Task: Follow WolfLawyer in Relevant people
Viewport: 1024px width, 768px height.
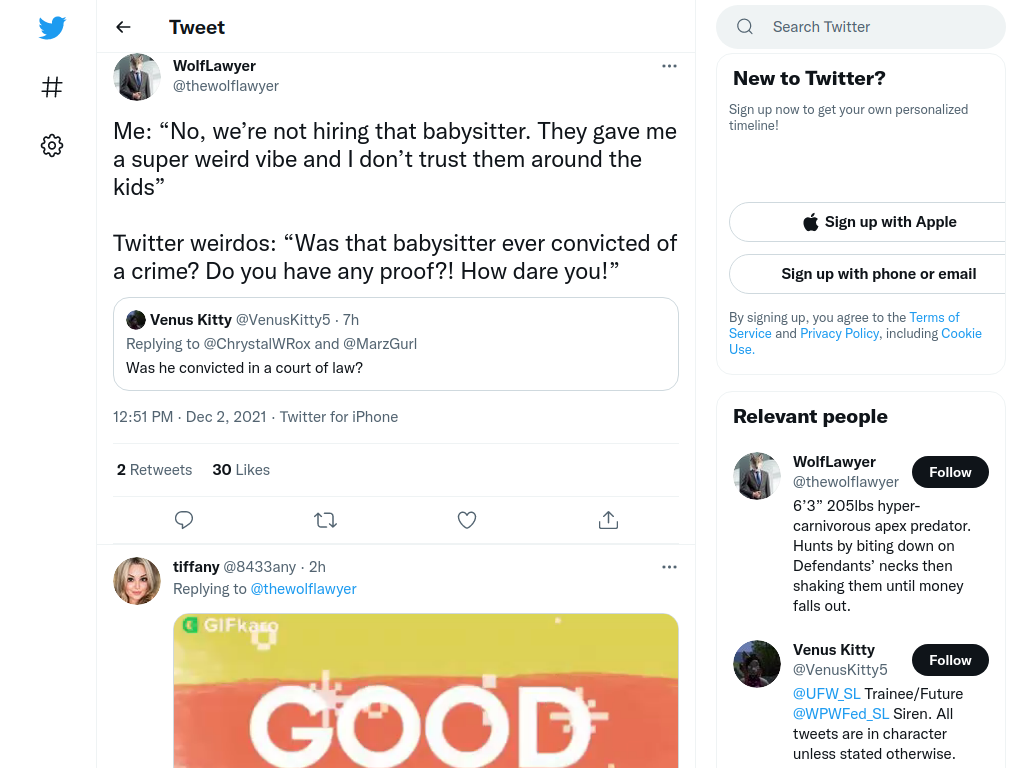Action: (950, 472)
